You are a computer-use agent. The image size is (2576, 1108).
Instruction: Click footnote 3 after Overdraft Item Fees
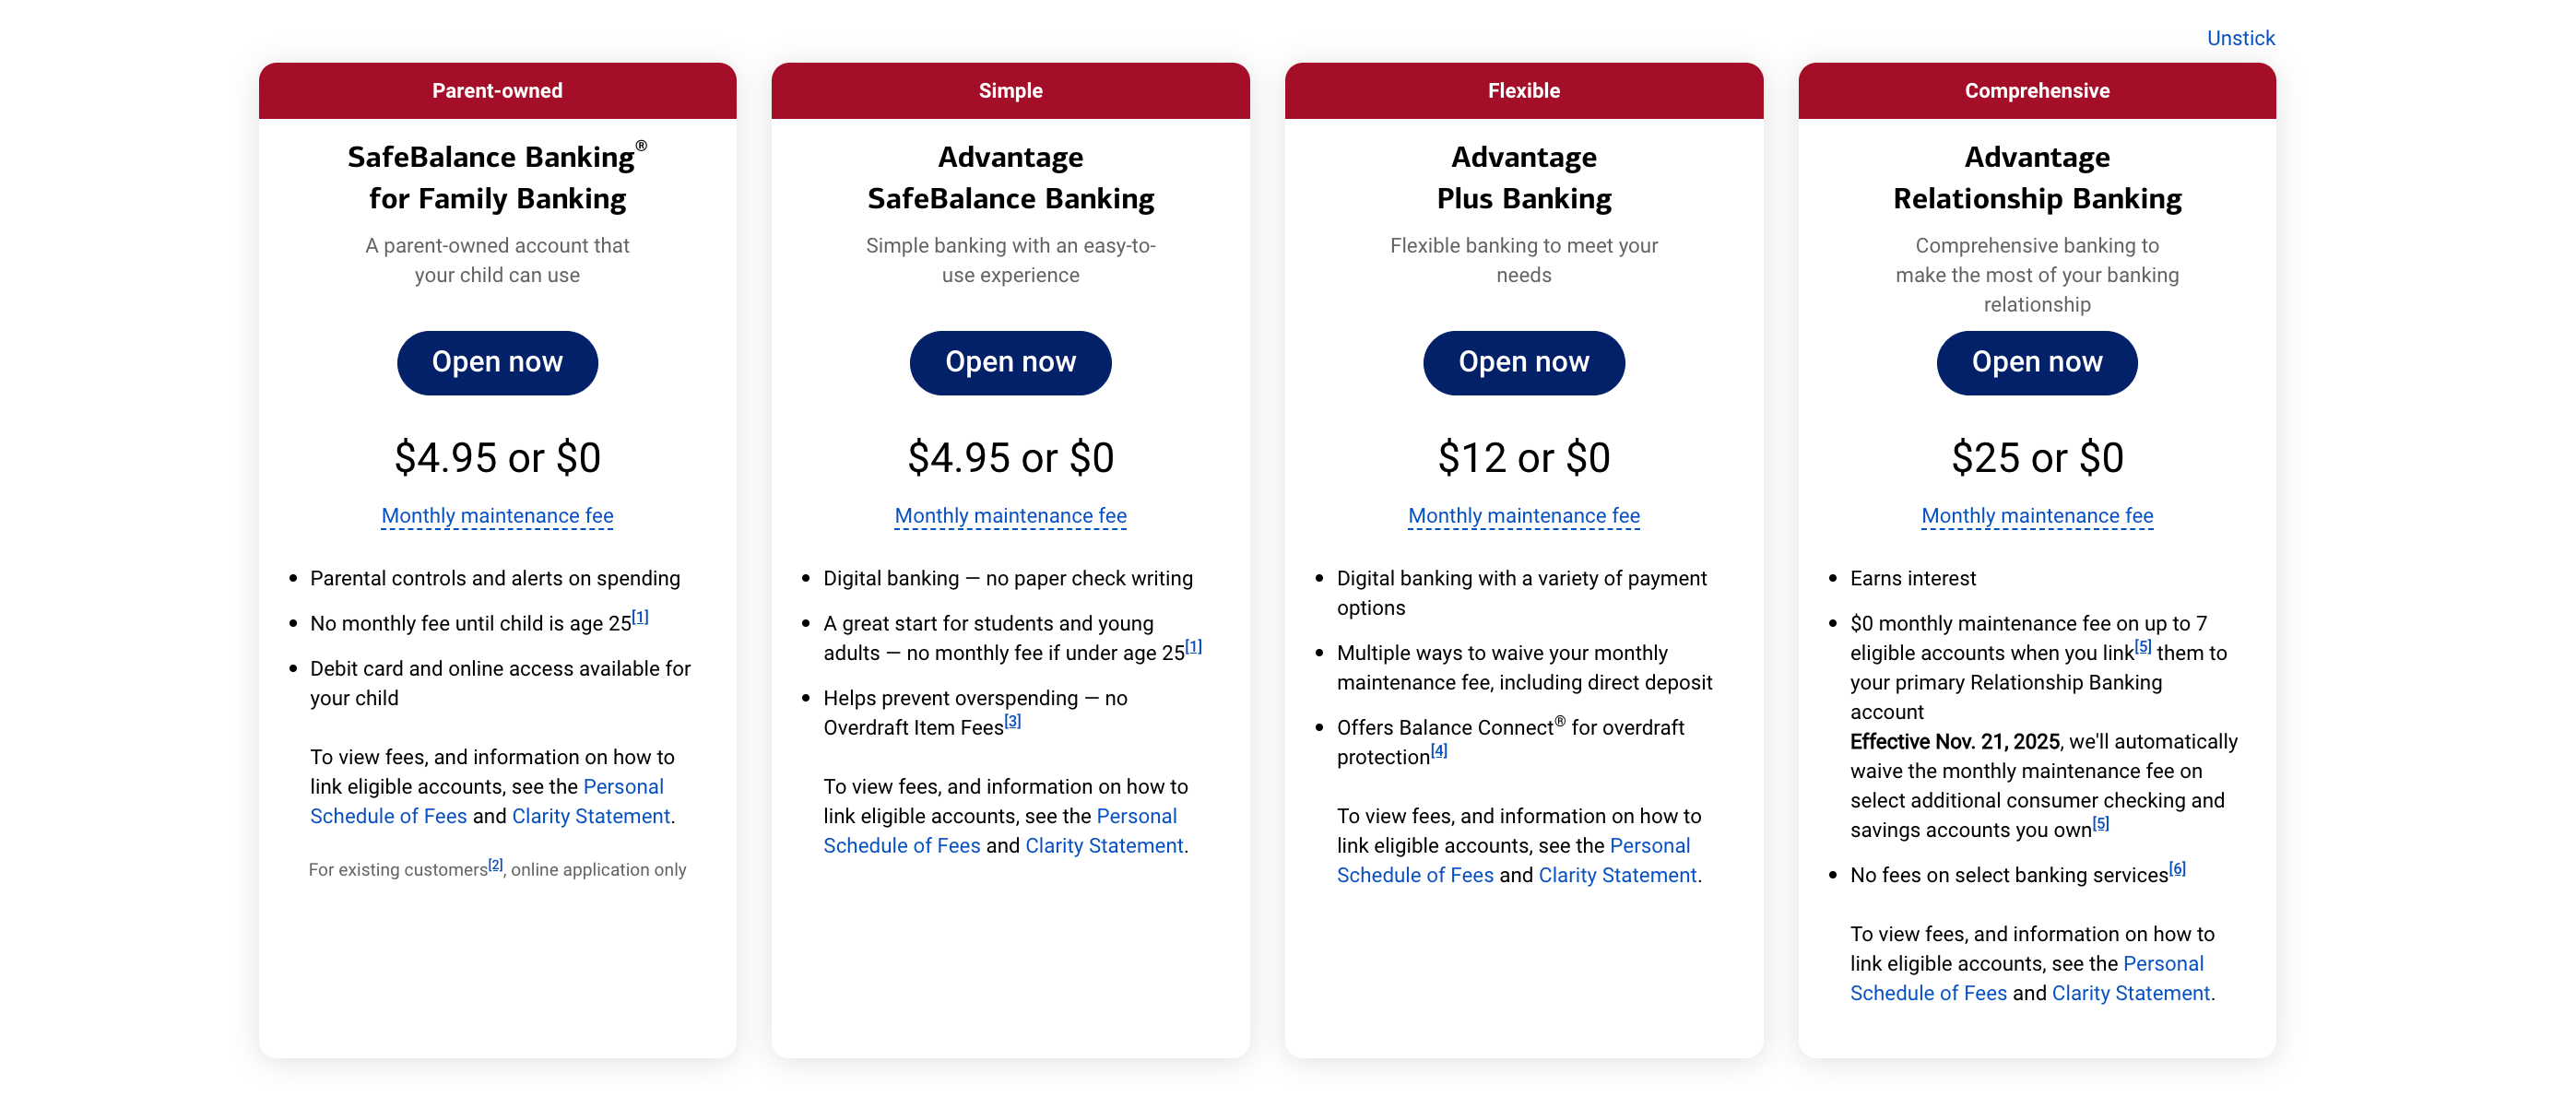1012,721
